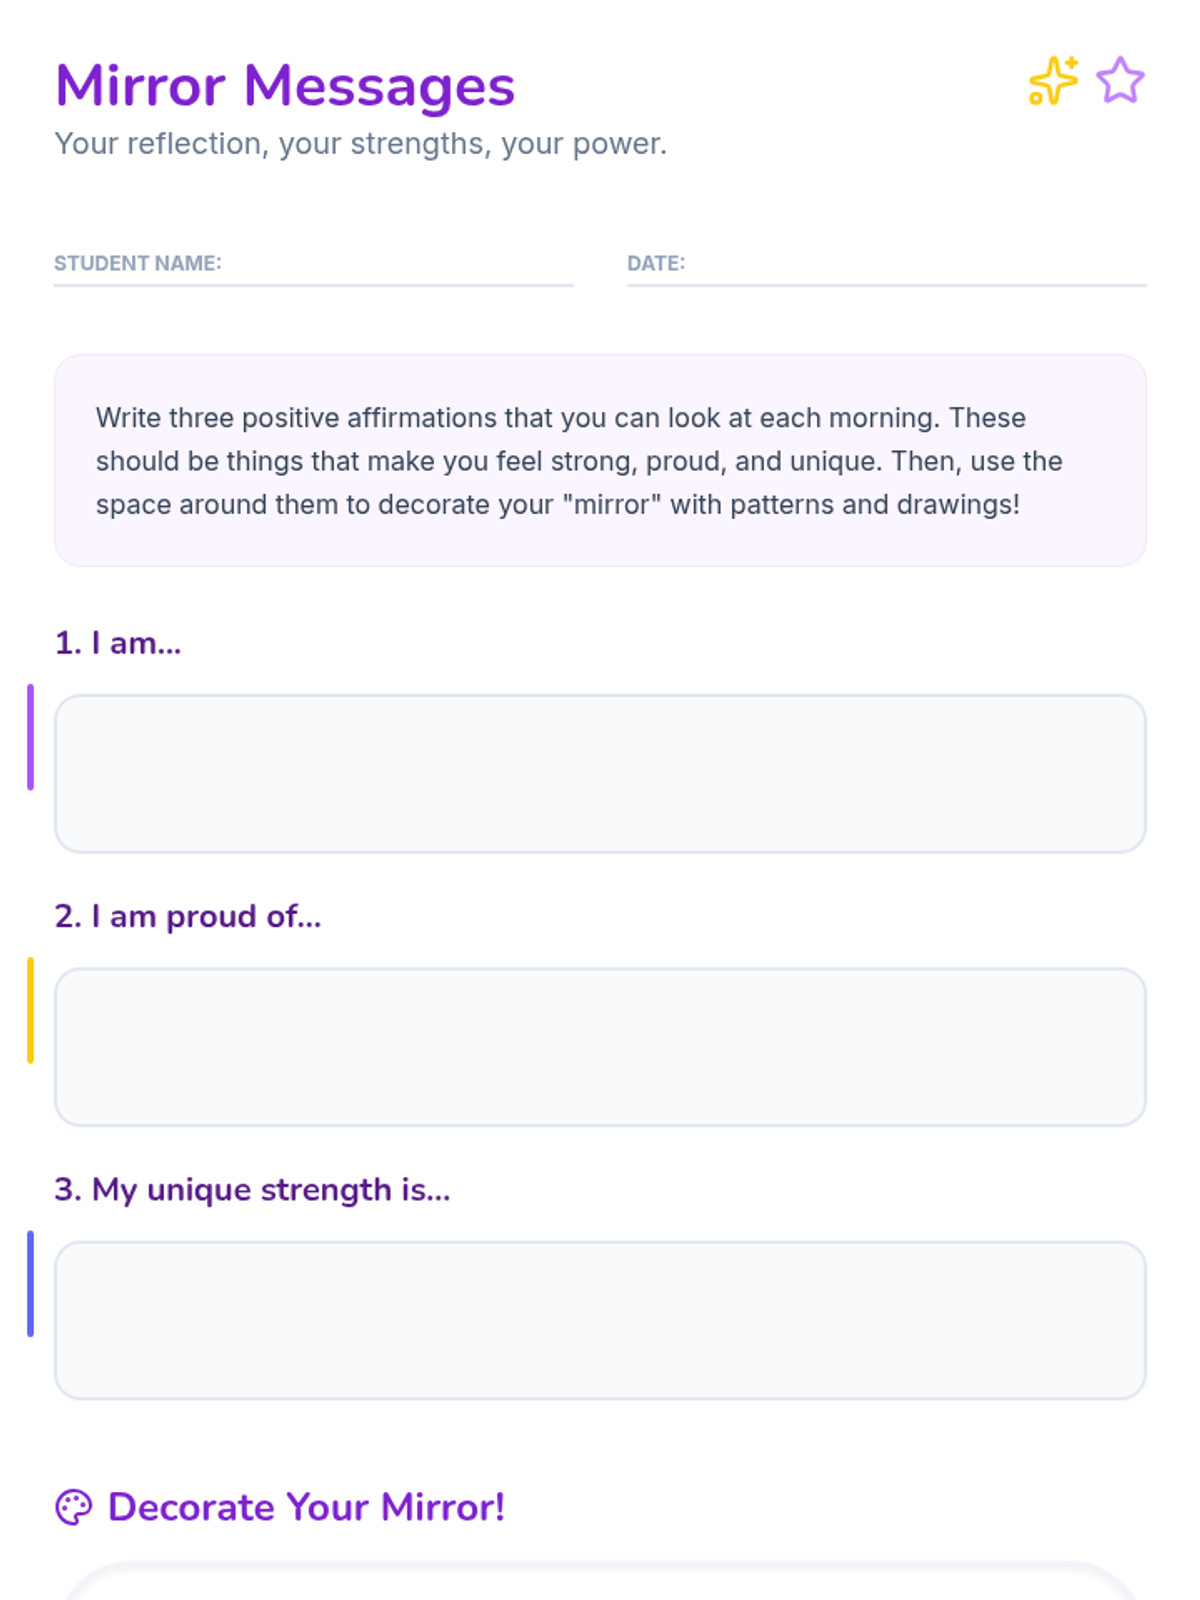
Task: Click the "Your reflection, your strengths" subtitle
Action: point(360,144)
